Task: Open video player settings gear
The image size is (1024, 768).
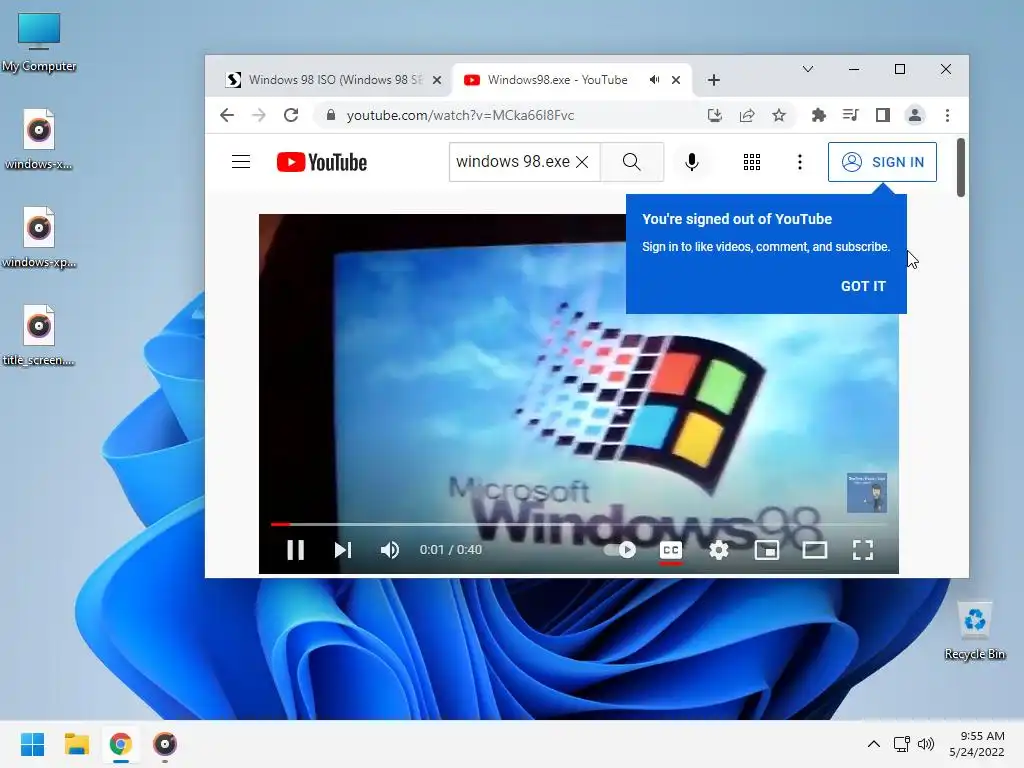Action: [x=718, y=550]
